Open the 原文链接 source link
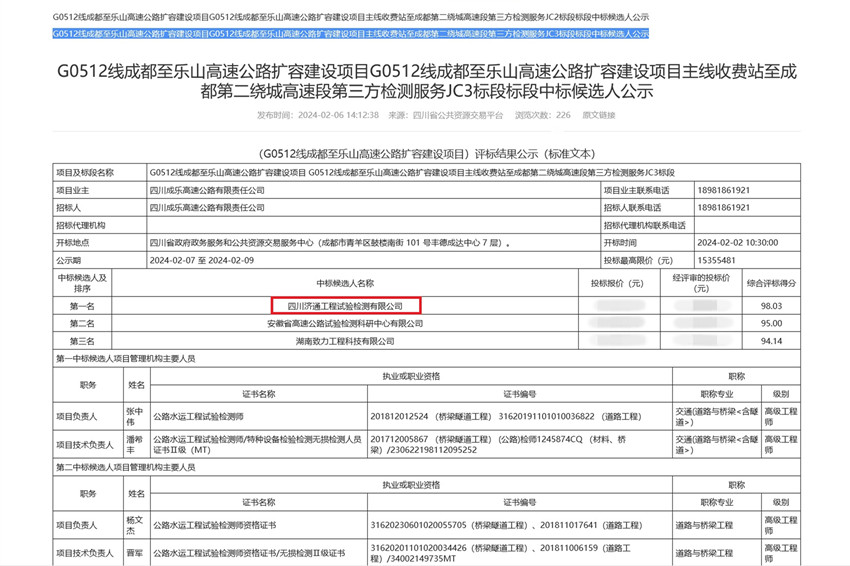 (598, 115)
